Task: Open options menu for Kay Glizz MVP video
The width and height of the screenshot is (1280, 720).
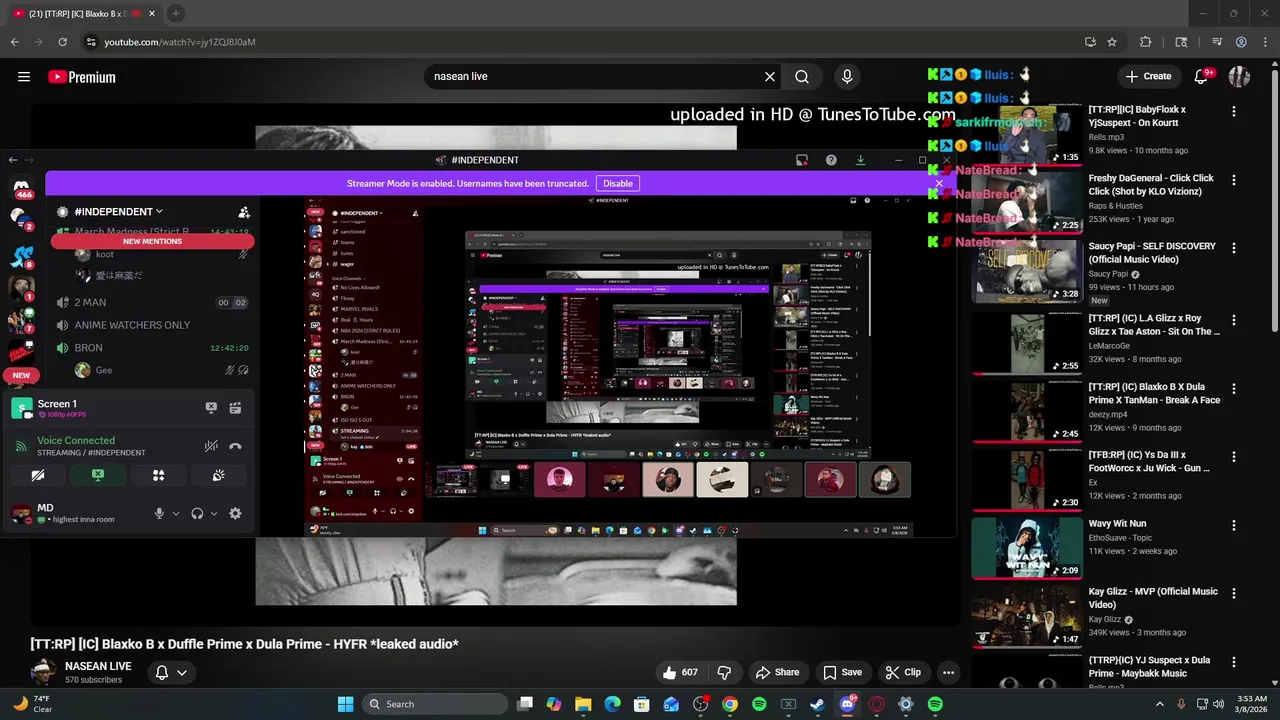Action: tap(1234, 592)
